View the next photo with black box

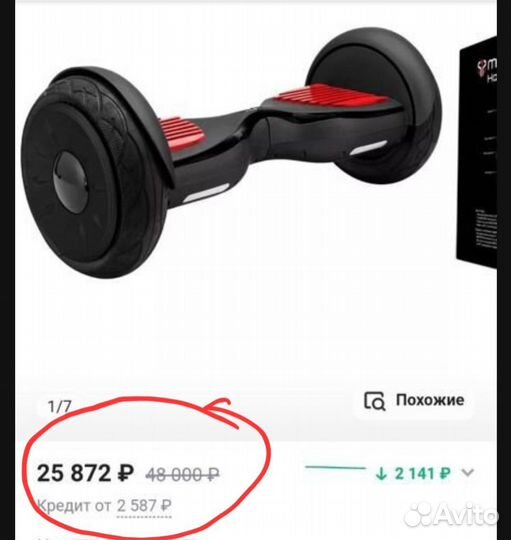pos(477,152)
